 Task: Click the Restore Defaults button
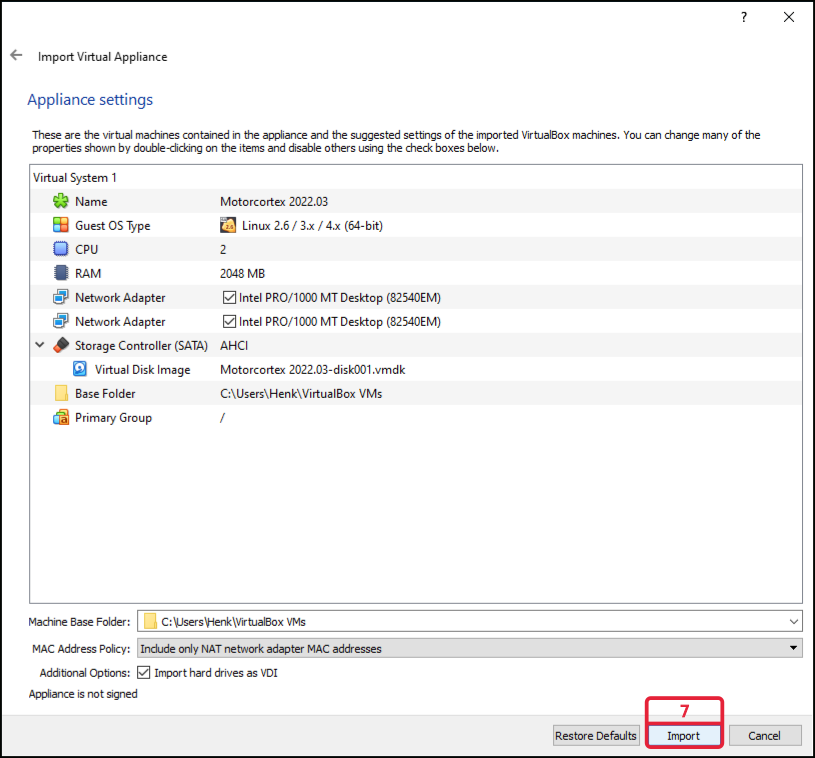[x=596, y=736]
